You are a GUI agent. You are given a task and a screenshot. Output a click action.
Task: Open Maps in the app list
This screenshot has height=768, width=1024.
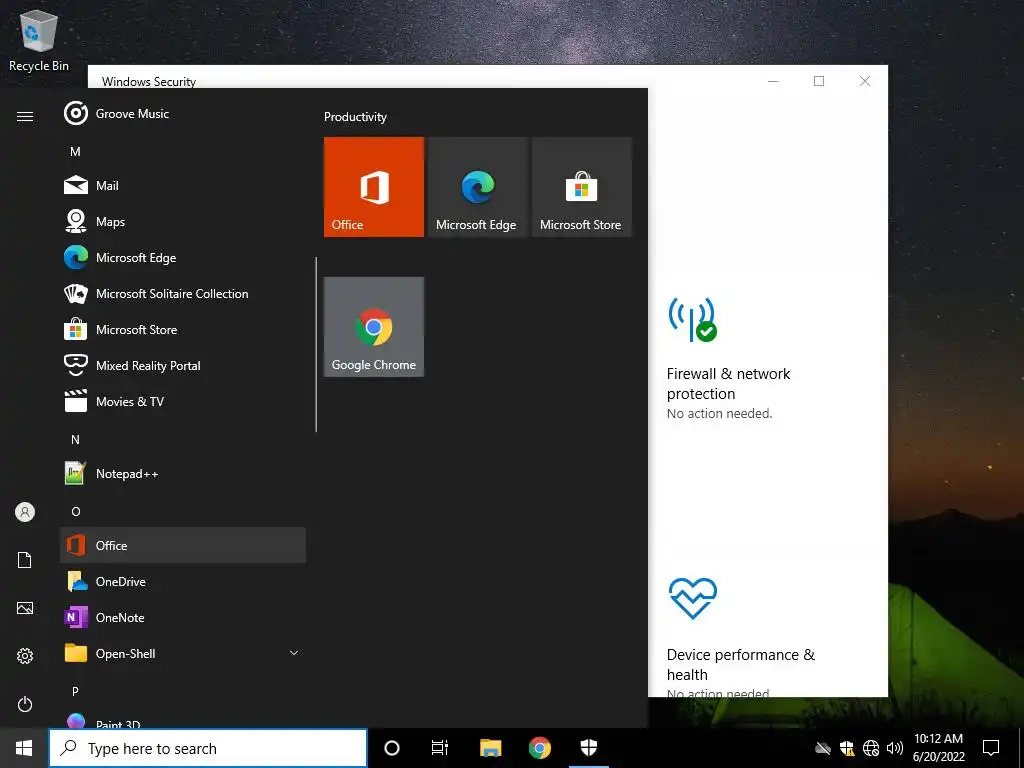point(183,221)
